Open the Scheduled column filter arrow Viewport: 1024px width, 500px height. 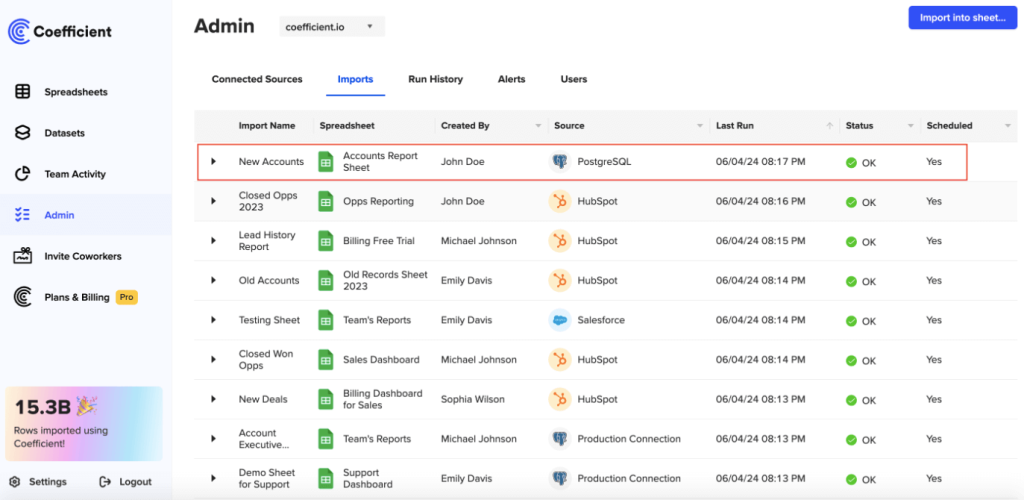click(1007, 125)
